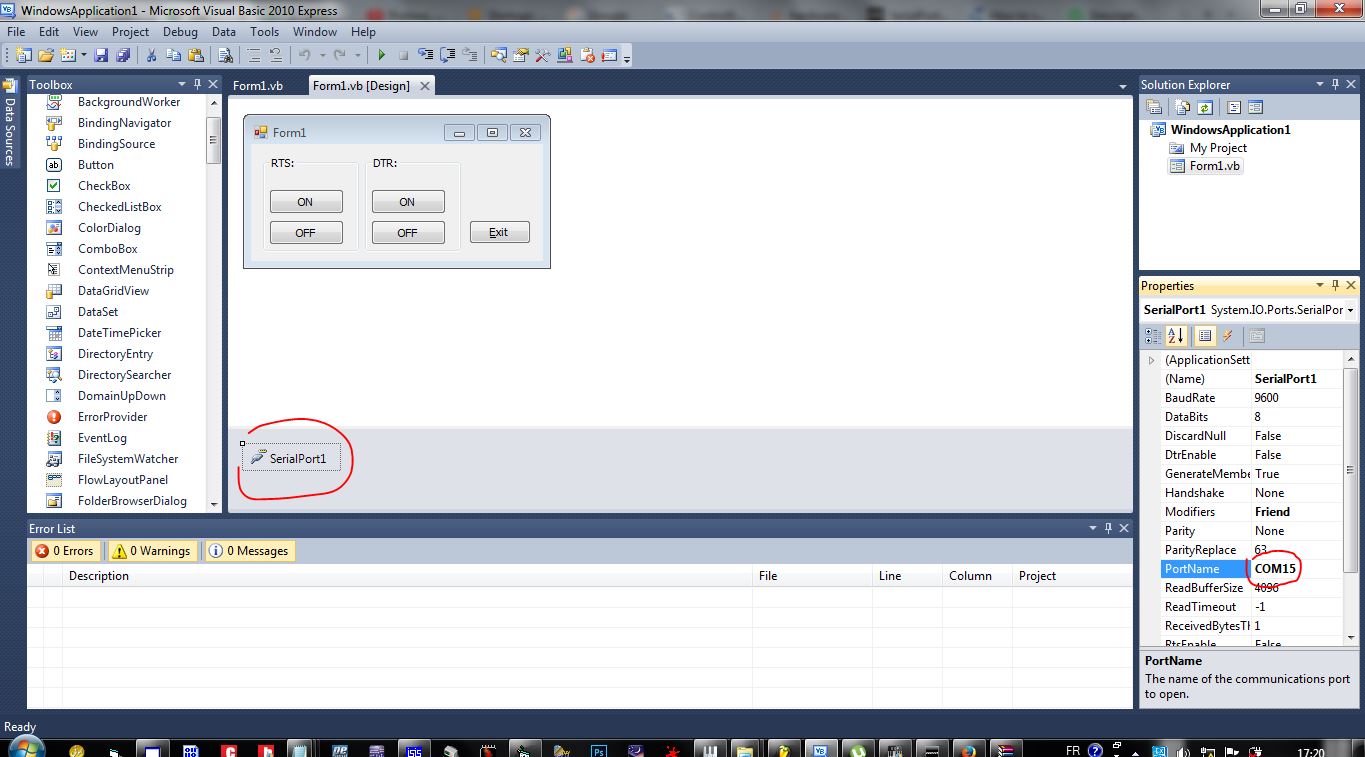This screenshot has width=1365, height=757.
Task: Click the Exit button on Form1
Action: [499, 232]
